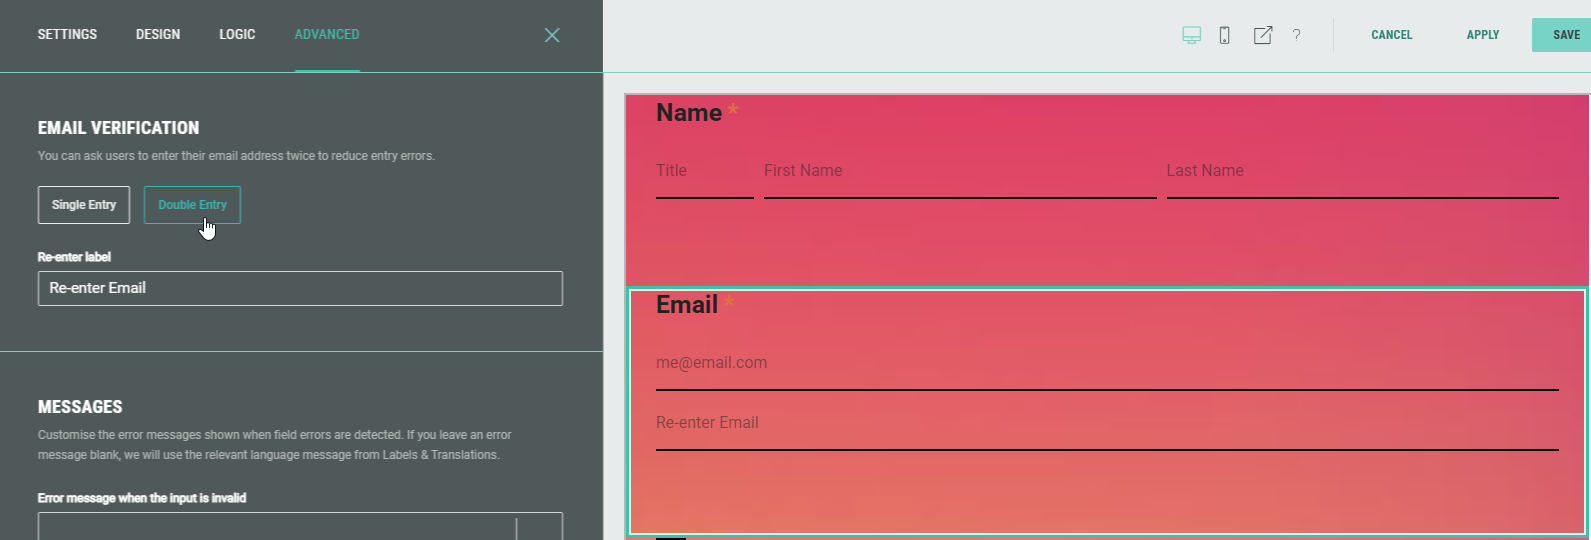Close the field settings panel

point(552,35)
